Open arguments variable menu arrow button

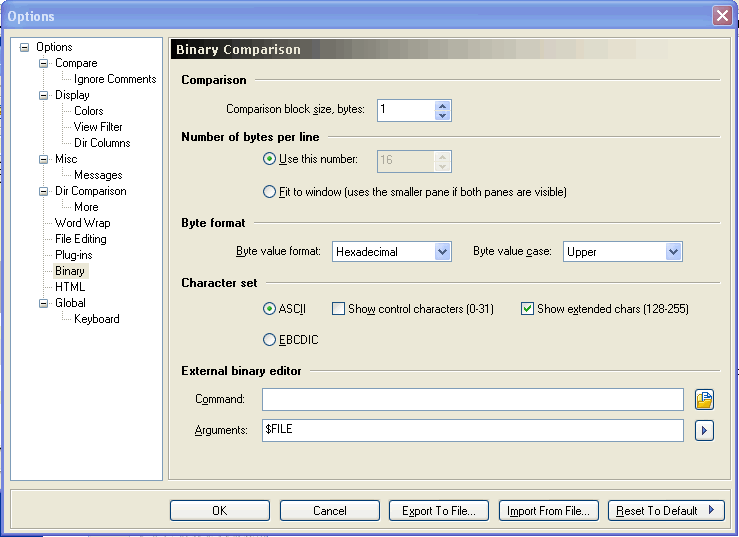[704, 430]
